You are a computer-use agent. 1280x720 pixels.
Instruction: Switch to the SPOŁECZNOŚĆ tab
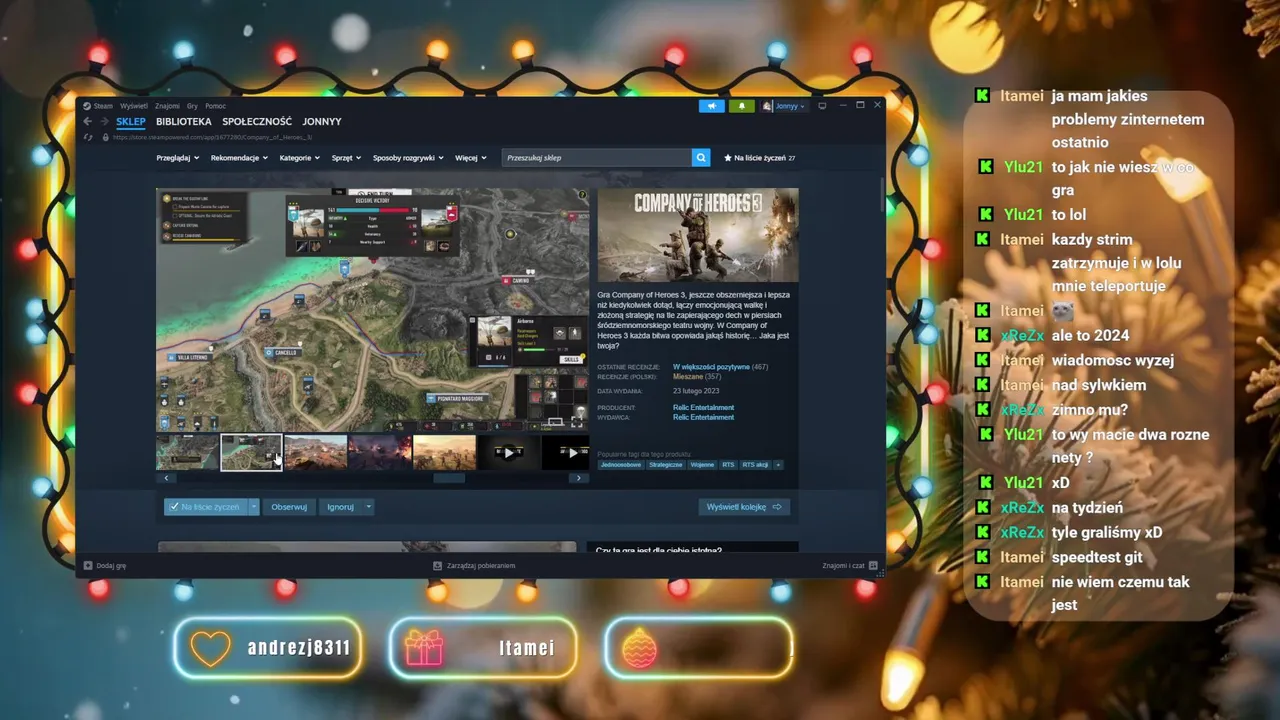click(257, 121)
